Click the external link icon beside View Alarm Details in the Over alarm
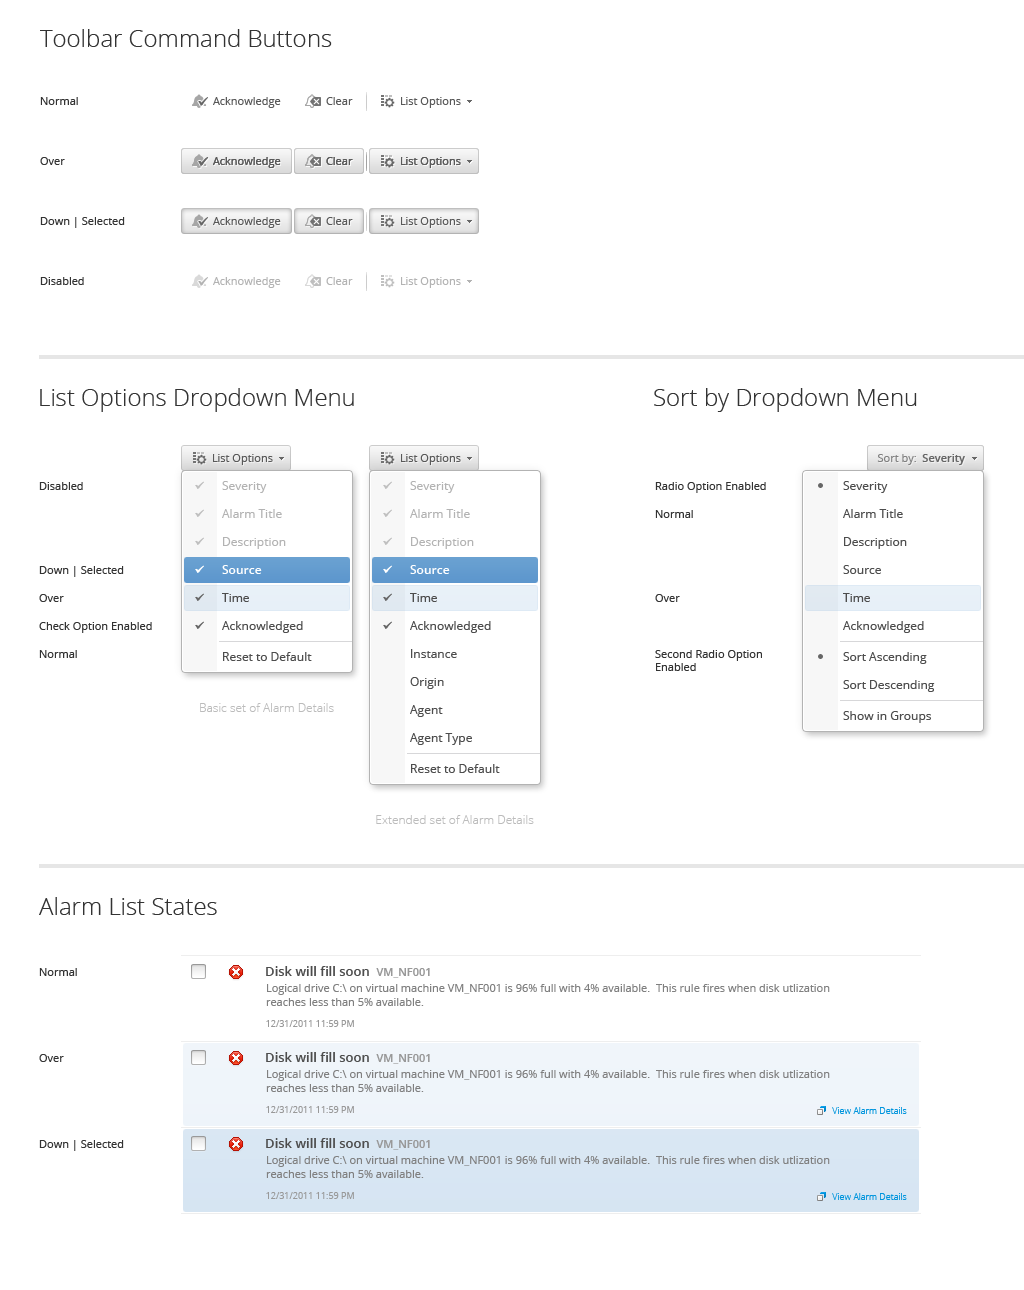This screenshot has width=1024, height=1290. point(821,1111)
